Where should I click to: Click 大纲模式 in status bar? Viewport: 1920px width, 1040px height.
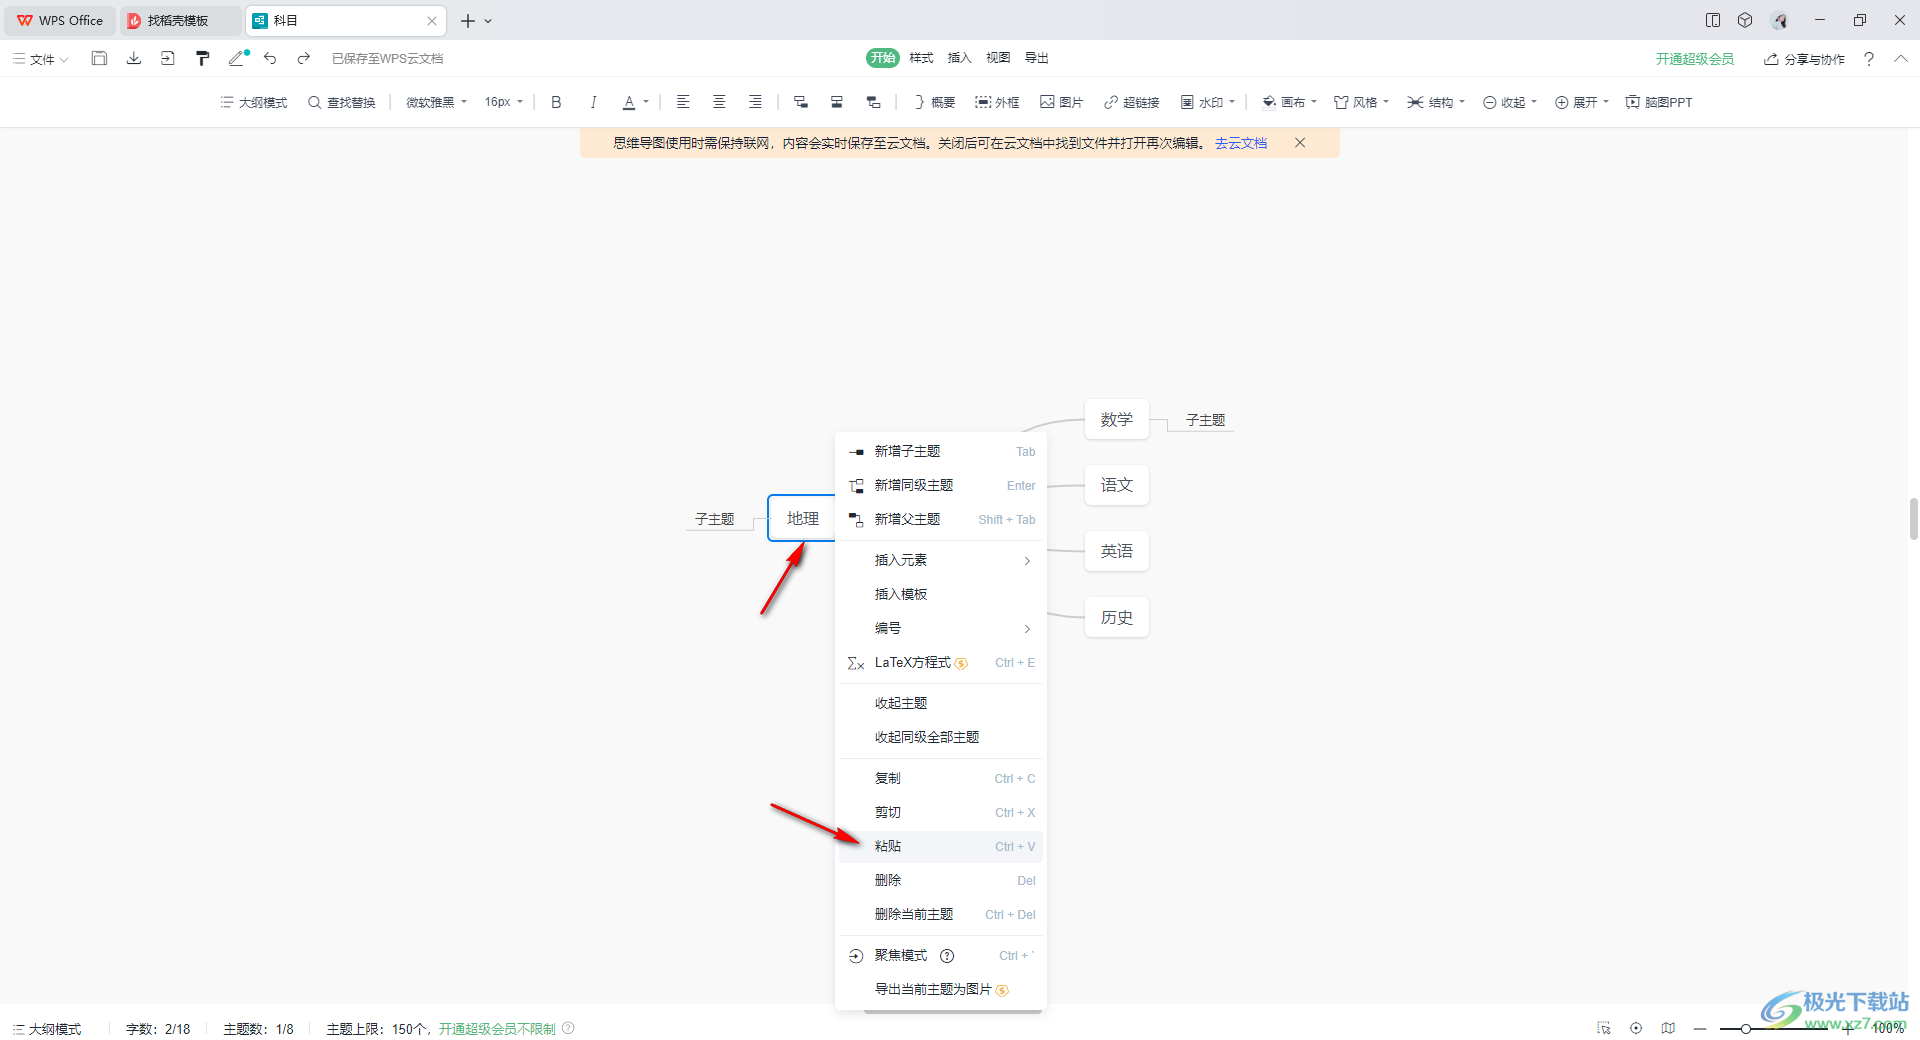[x=47, y=1029]
